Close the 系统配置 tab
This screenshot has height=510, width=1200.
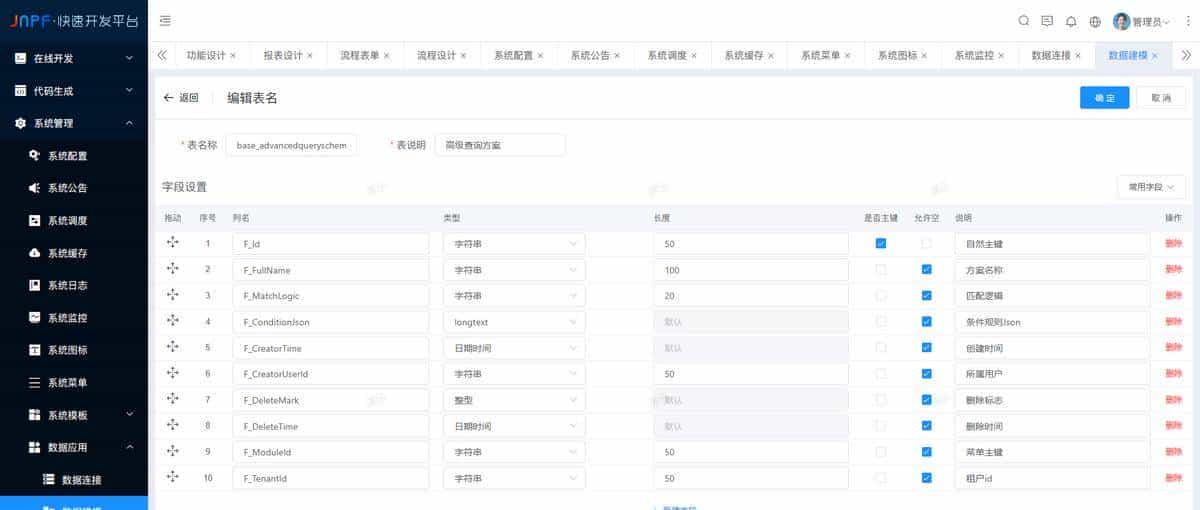pyautogui.click(x=540, y=56)
